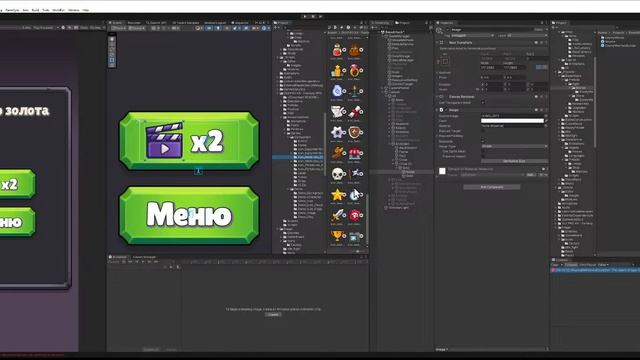Image resolution: width=640 pixels, height=360 pixels.
Task: Select the red badge sprite thumbnail
Action: [355, 215]
